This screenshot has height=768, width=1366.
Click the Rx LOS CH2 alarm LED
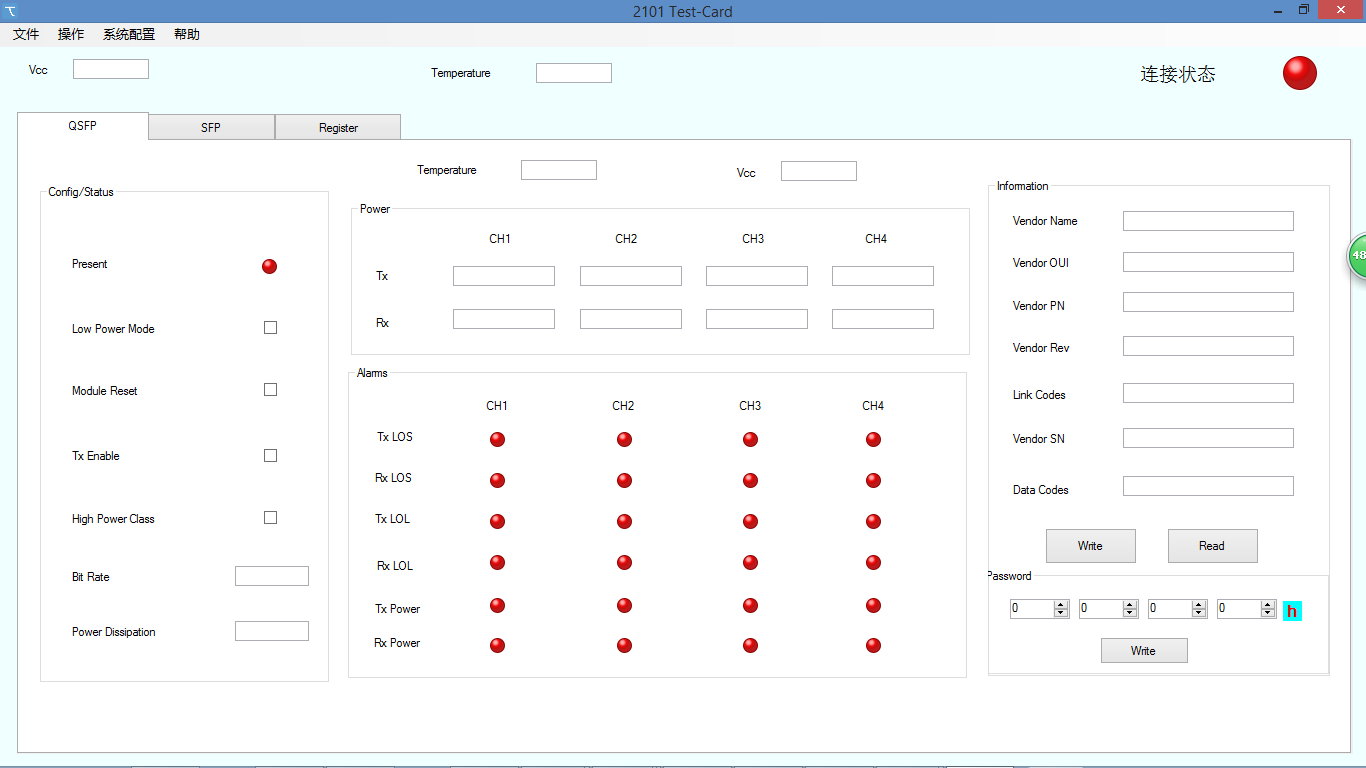624,480
